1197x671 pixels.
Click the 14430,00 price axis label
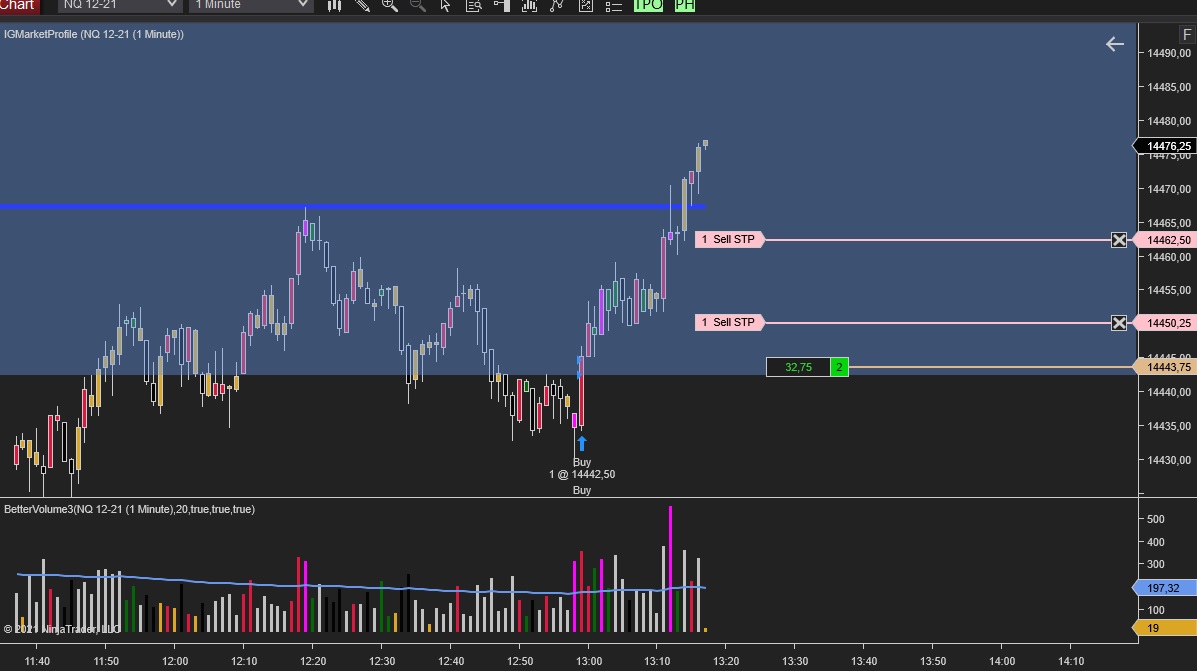point(1169,460)
